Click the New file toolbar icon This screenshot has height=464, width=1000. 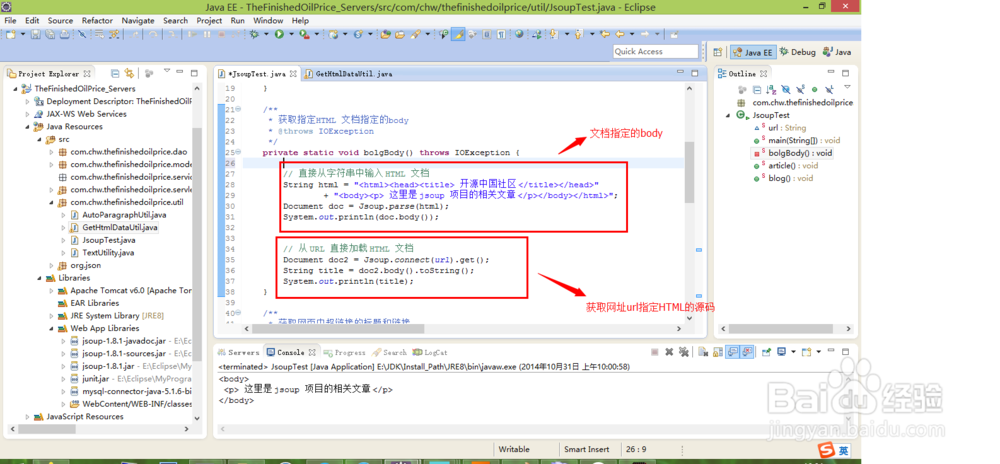[11, 34]
